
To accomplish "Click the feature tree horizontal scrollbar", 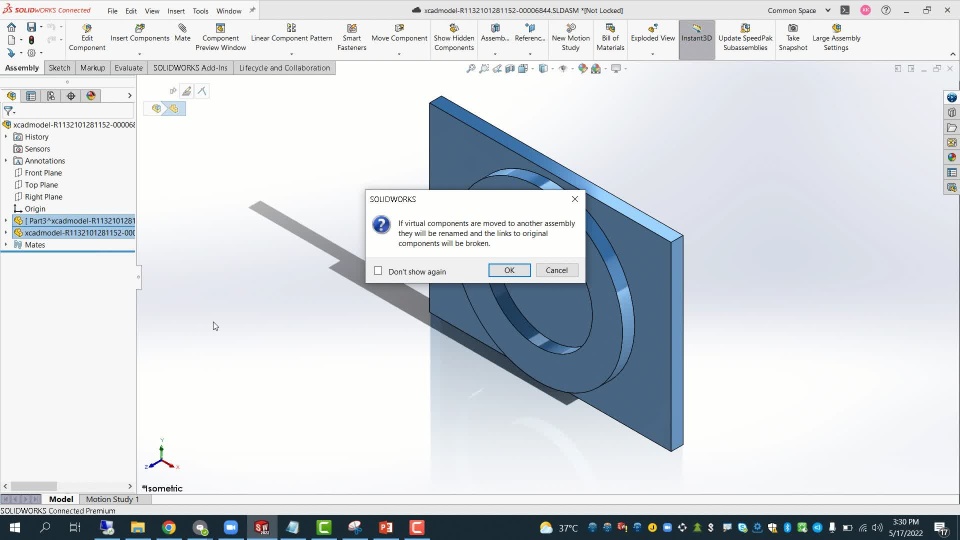I will [x=34, y=486].
